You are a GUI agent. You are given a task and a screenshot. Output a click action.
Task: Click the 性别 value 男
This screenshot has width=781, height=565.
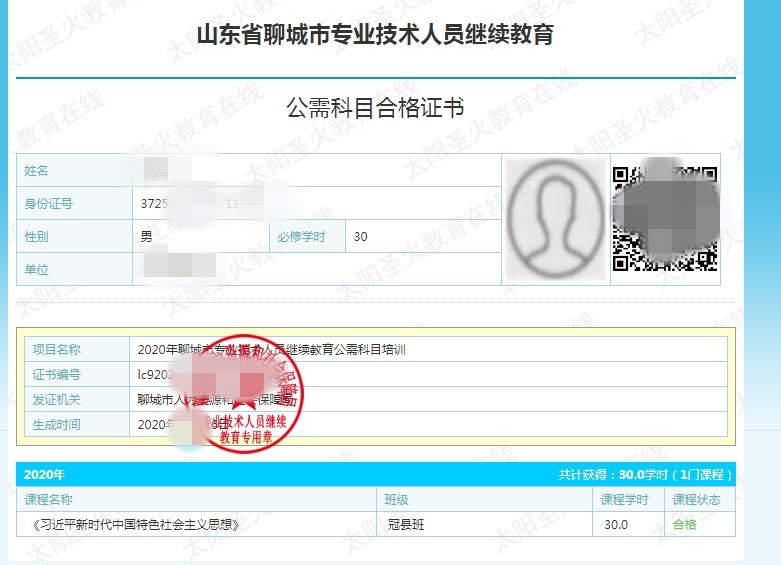tap(147, 237)
